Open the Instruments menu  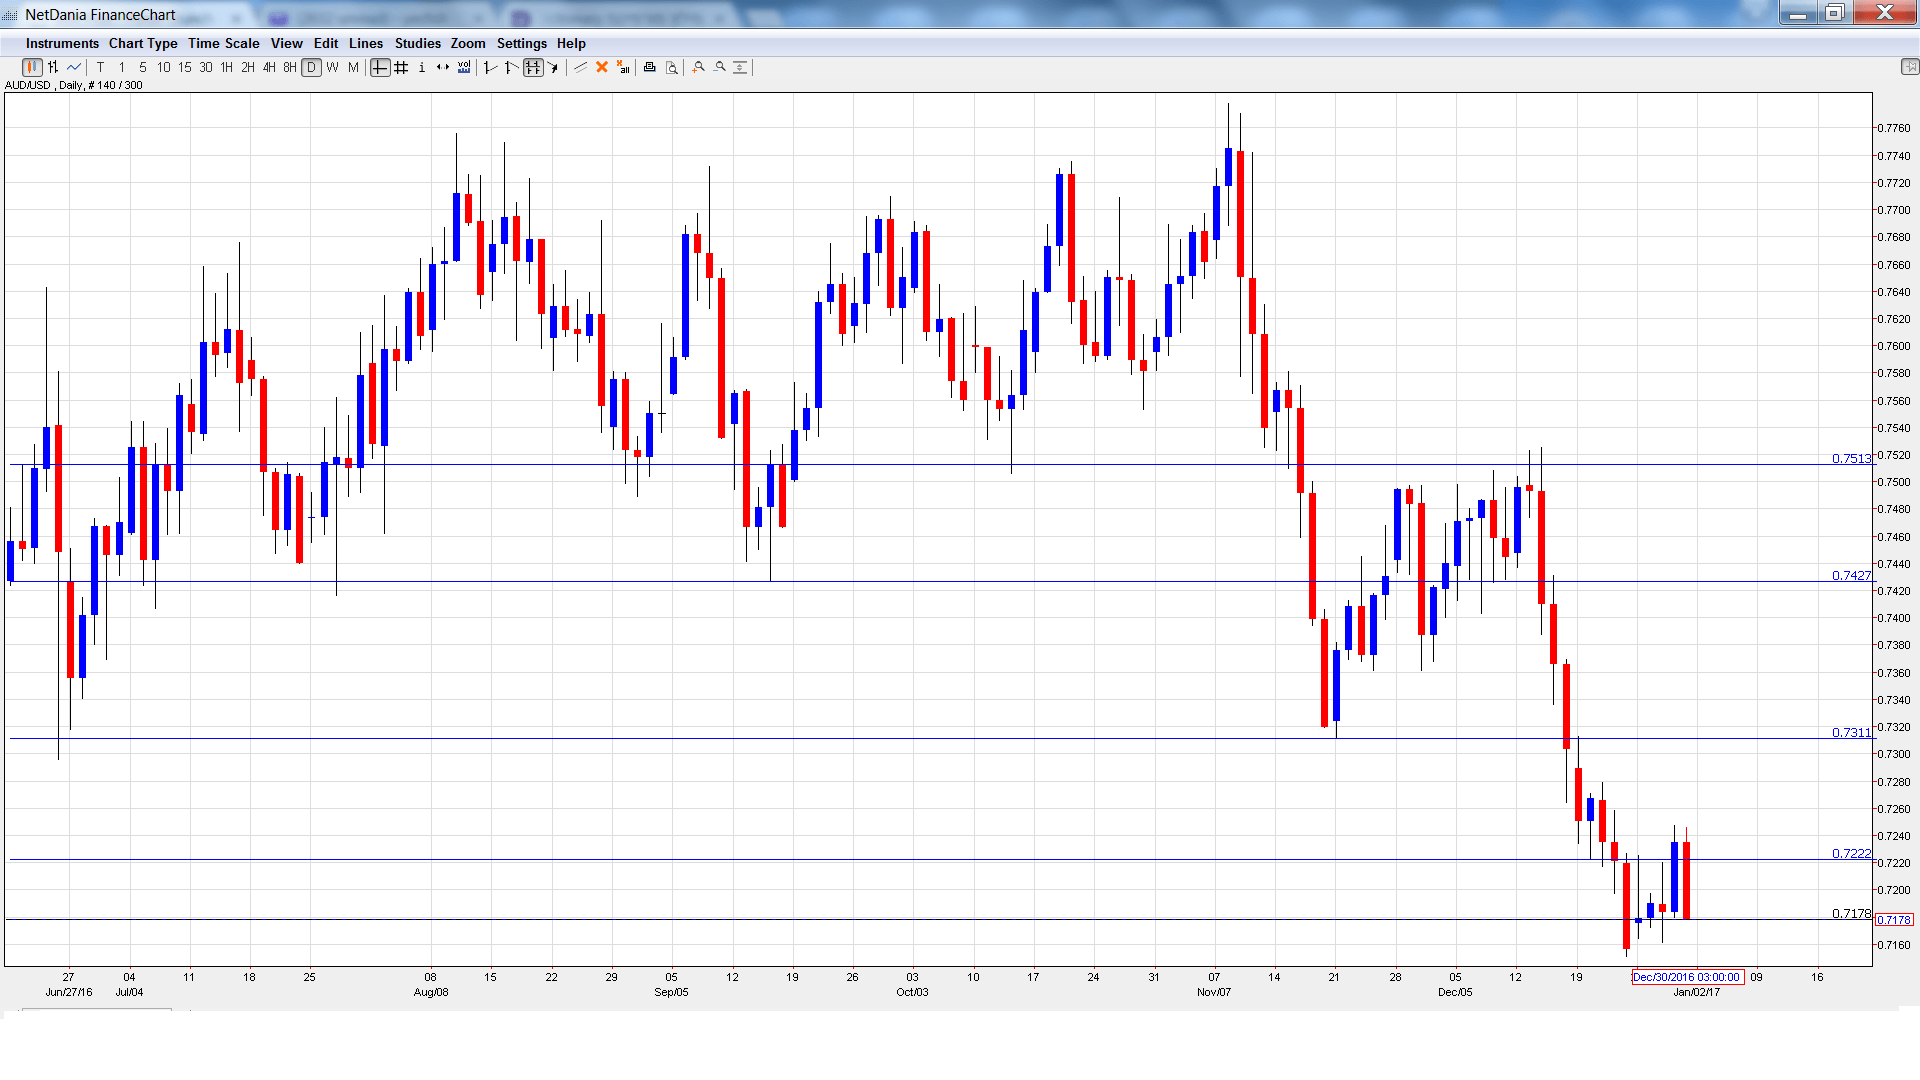click(x=62, y=43)
